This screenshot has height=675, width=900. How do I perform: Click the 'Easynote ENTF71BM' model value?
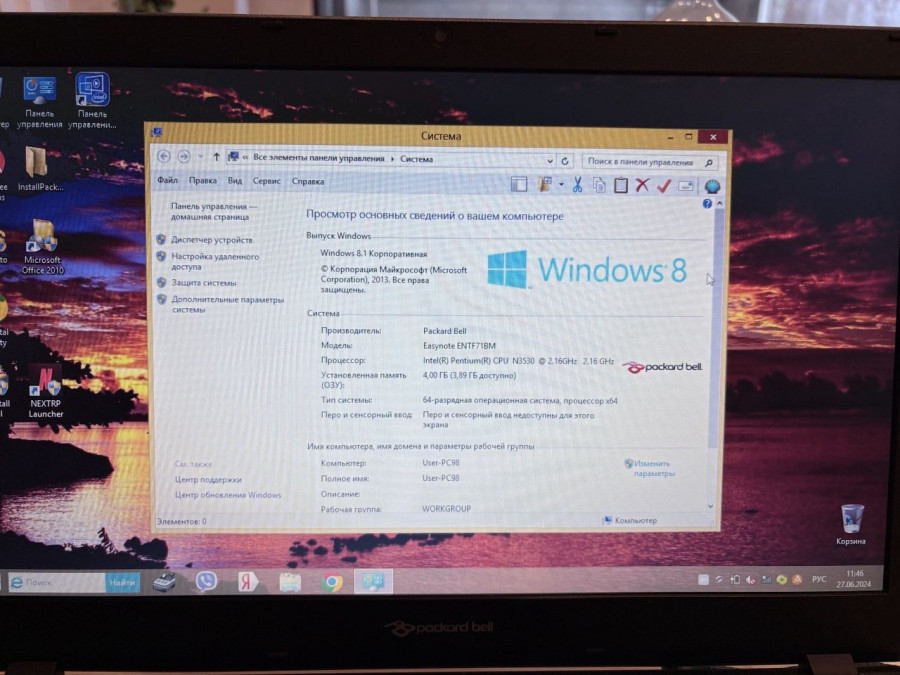(459, 346)
